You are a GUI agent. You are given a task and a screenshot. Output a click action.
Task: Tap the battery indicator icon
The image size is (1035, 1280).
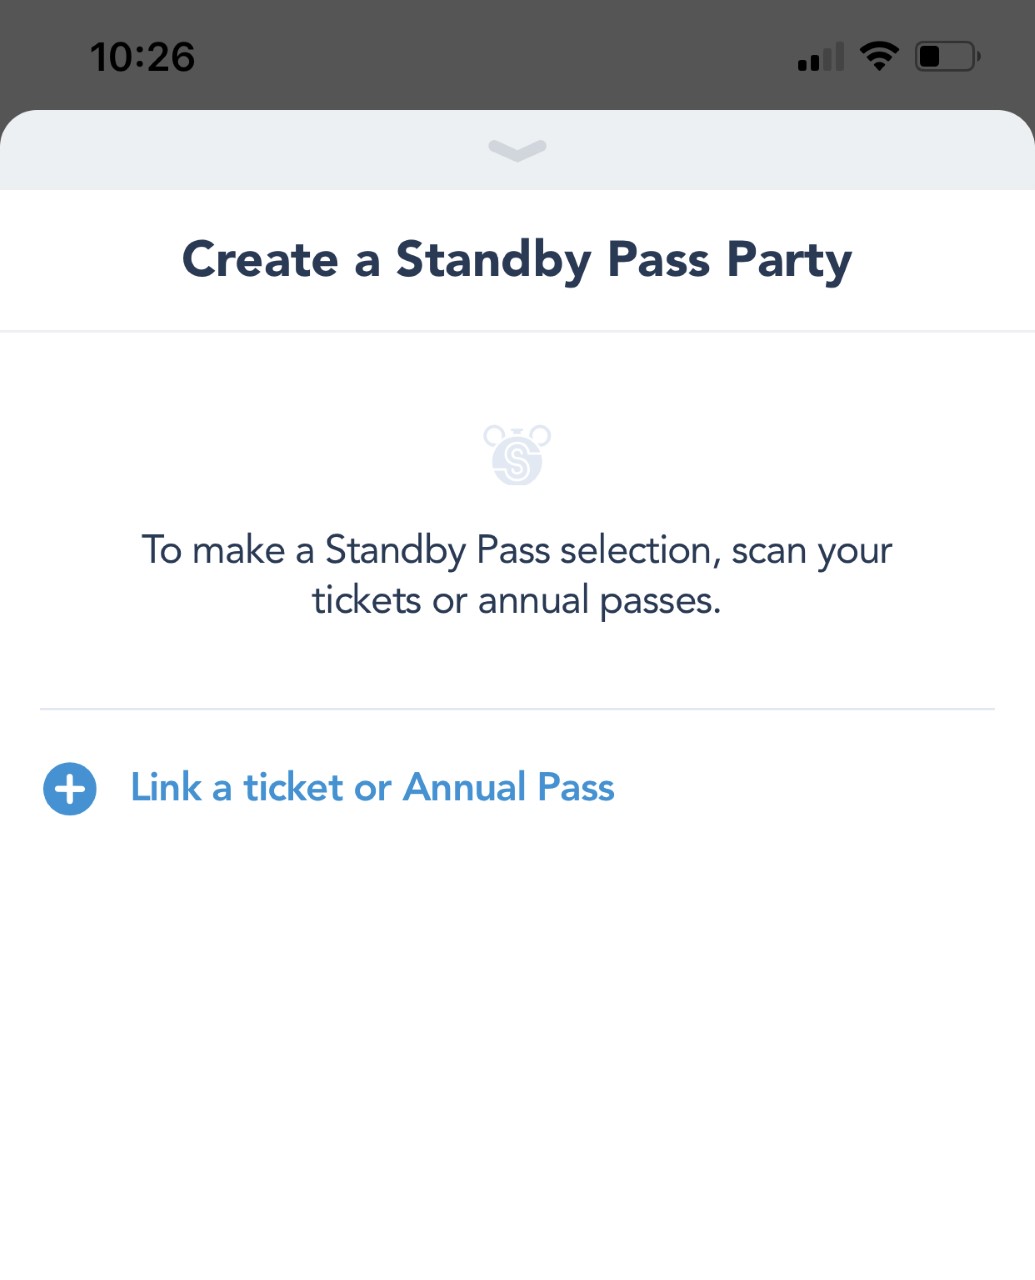click(946, 56)
